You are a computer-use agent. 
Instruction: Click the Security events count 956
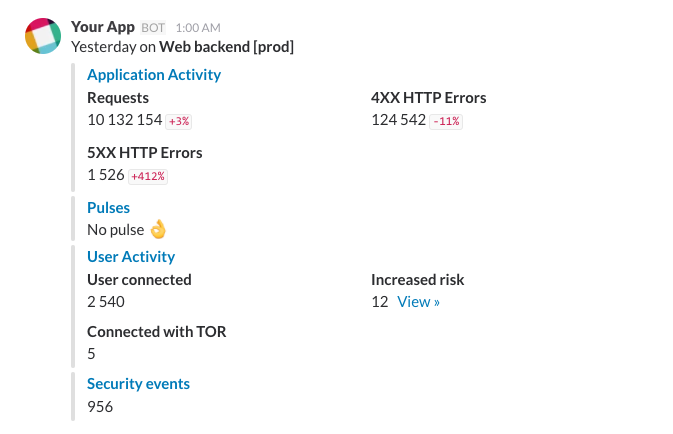pyautogui.click(x=100, y=407)
